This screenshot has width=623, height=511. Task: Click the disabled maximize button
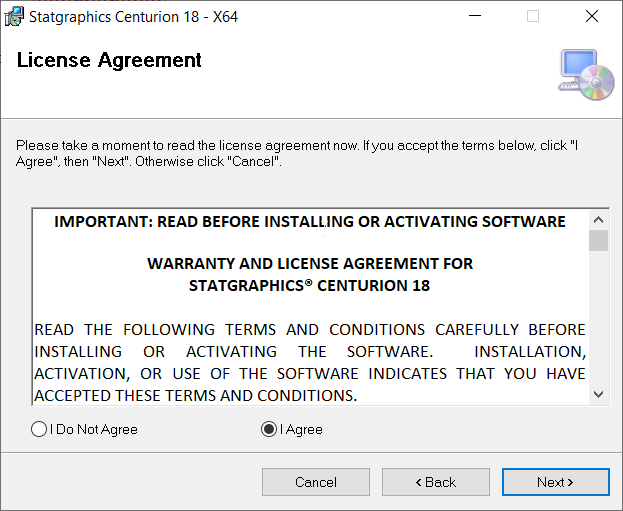533,16
